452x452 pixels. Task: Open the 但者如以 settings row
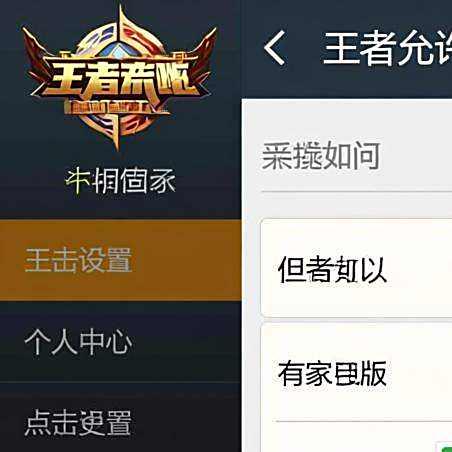(357, 268)
